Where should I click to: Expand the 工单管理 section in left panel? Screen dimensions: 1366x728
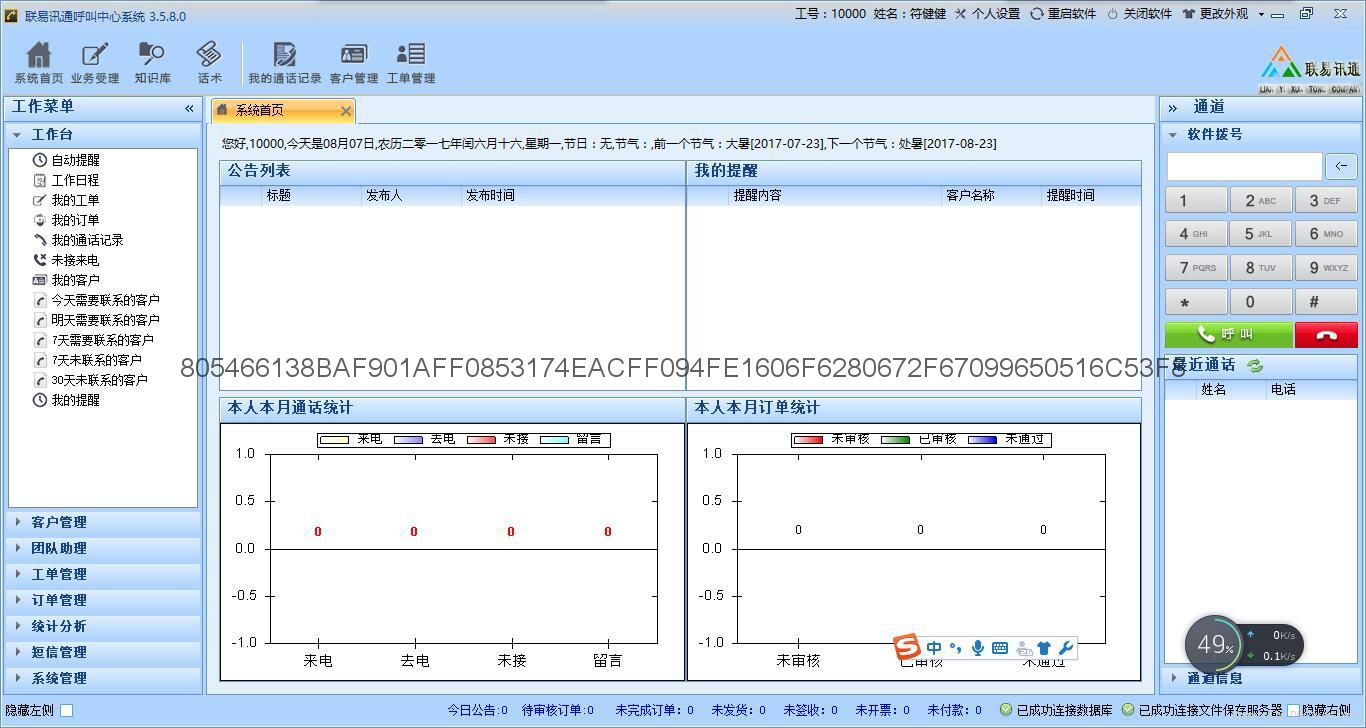[103, 574]
